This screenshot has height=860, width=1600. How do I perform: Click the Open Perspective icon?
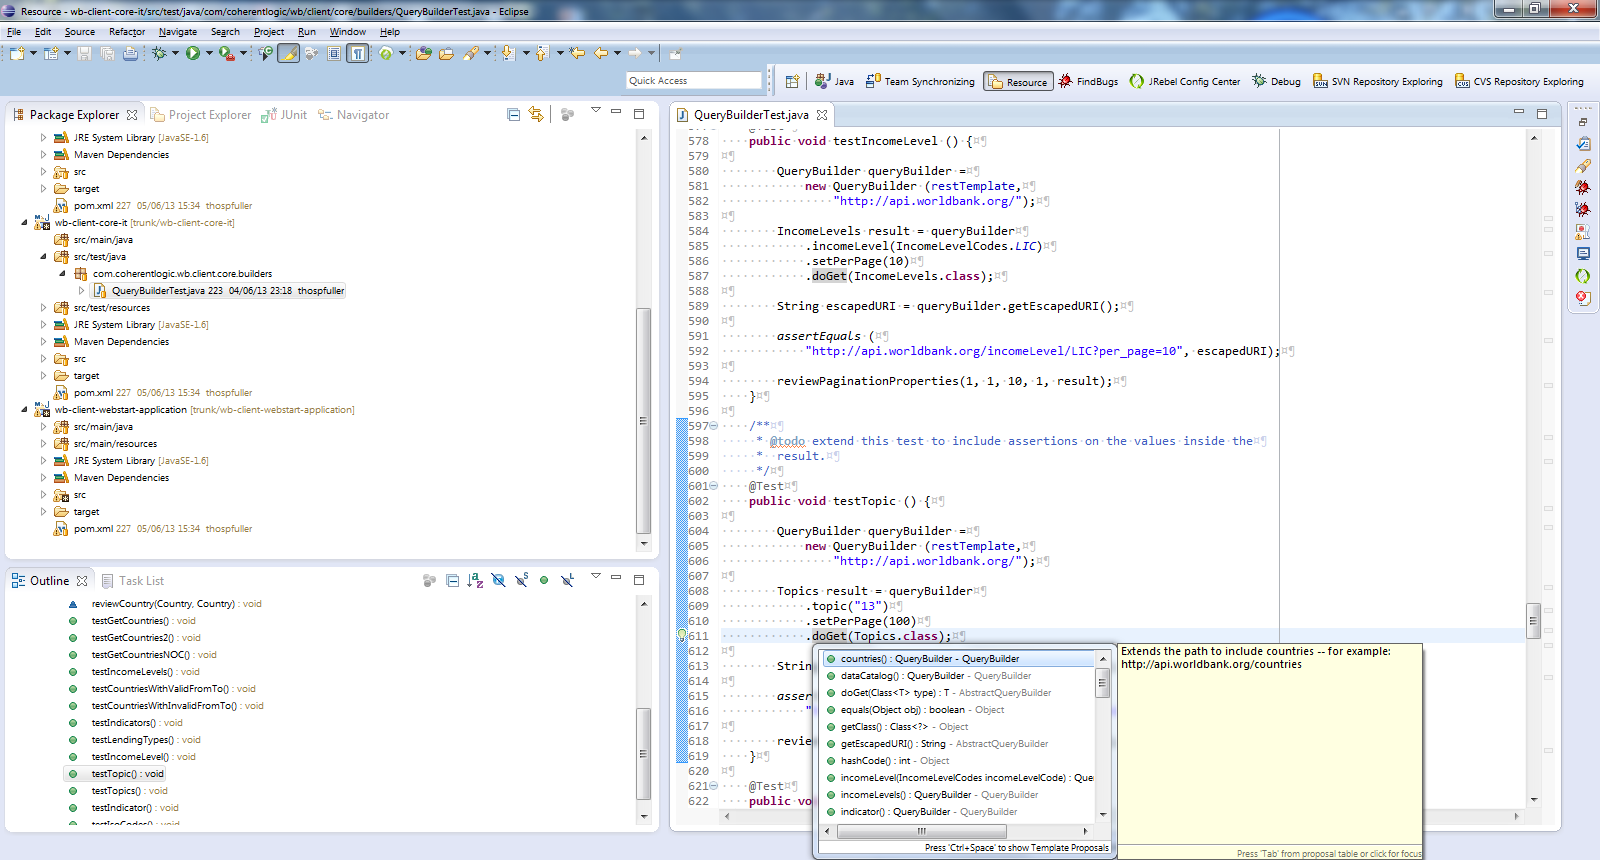[x=792, y=82]
